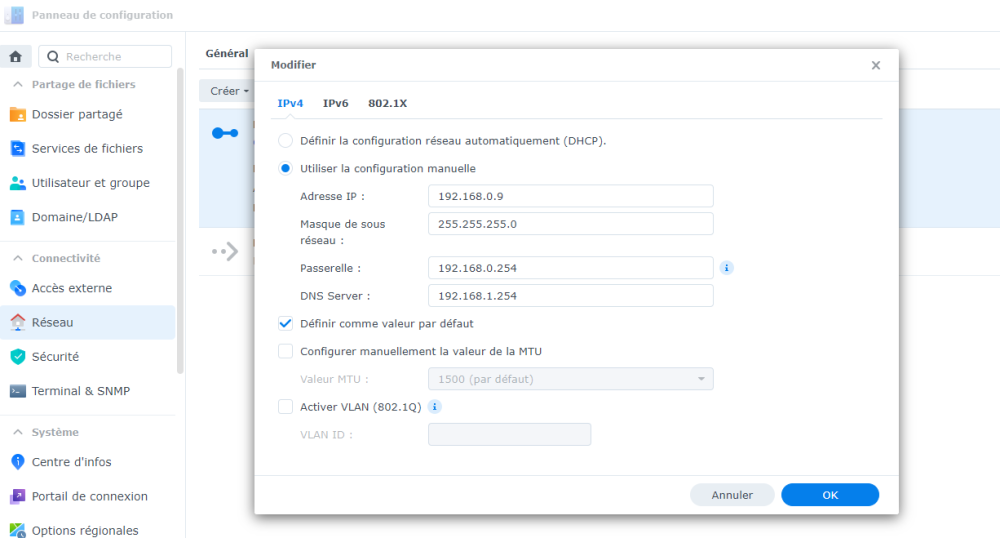Viewport: 1000px width, 538px height.
Task: Switch to the IPv6 tab
Action: [335, 103]
